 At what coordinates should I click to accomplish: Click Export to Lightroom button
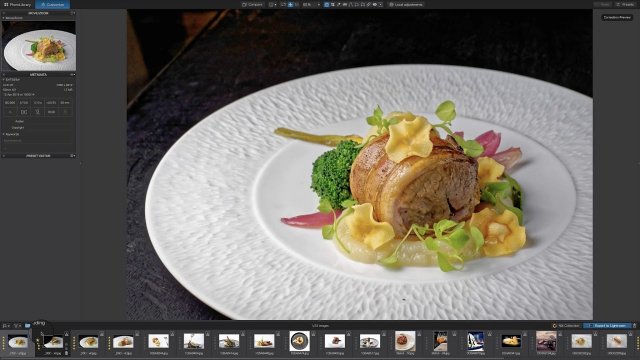click(x=607, y=326)
